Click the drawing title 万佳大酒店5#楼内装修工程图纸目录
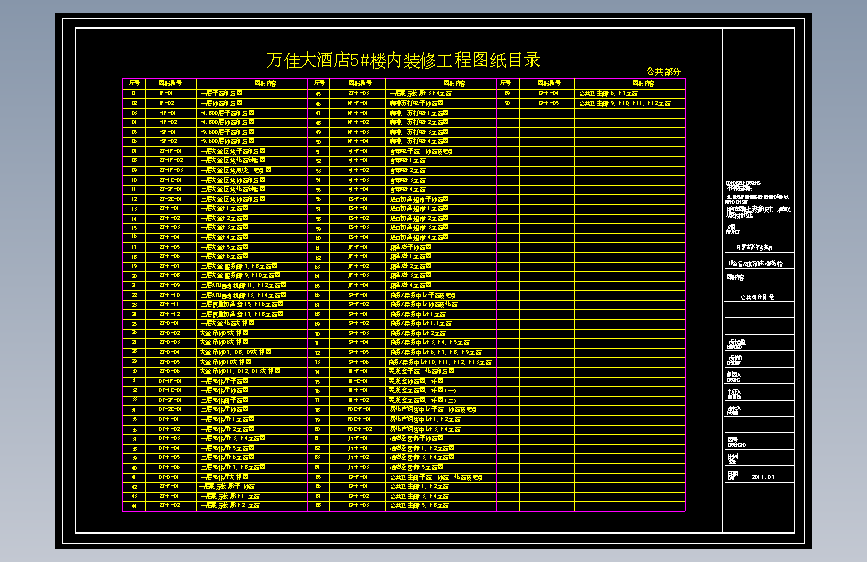The image size is (867, 562). (x=403, y=60)
